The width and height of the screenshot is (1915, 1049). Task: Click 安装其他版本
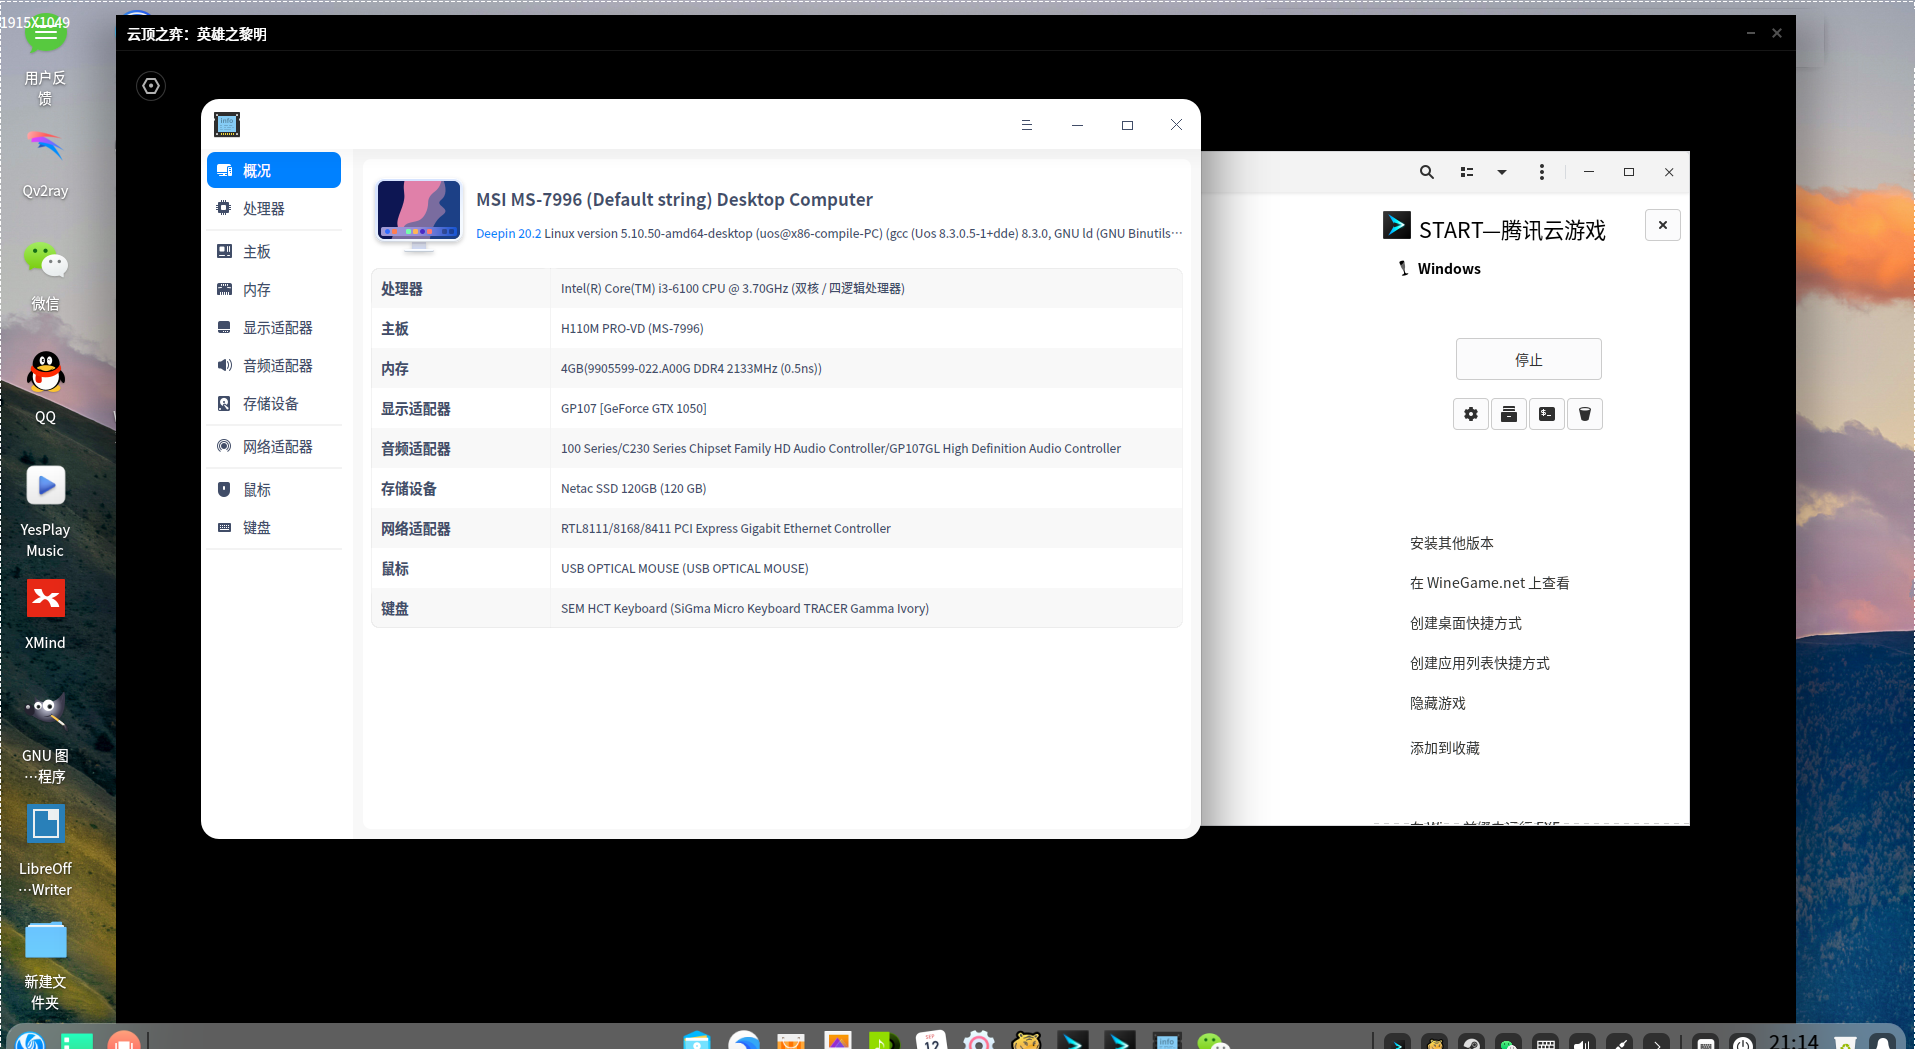click(1451, 543)
